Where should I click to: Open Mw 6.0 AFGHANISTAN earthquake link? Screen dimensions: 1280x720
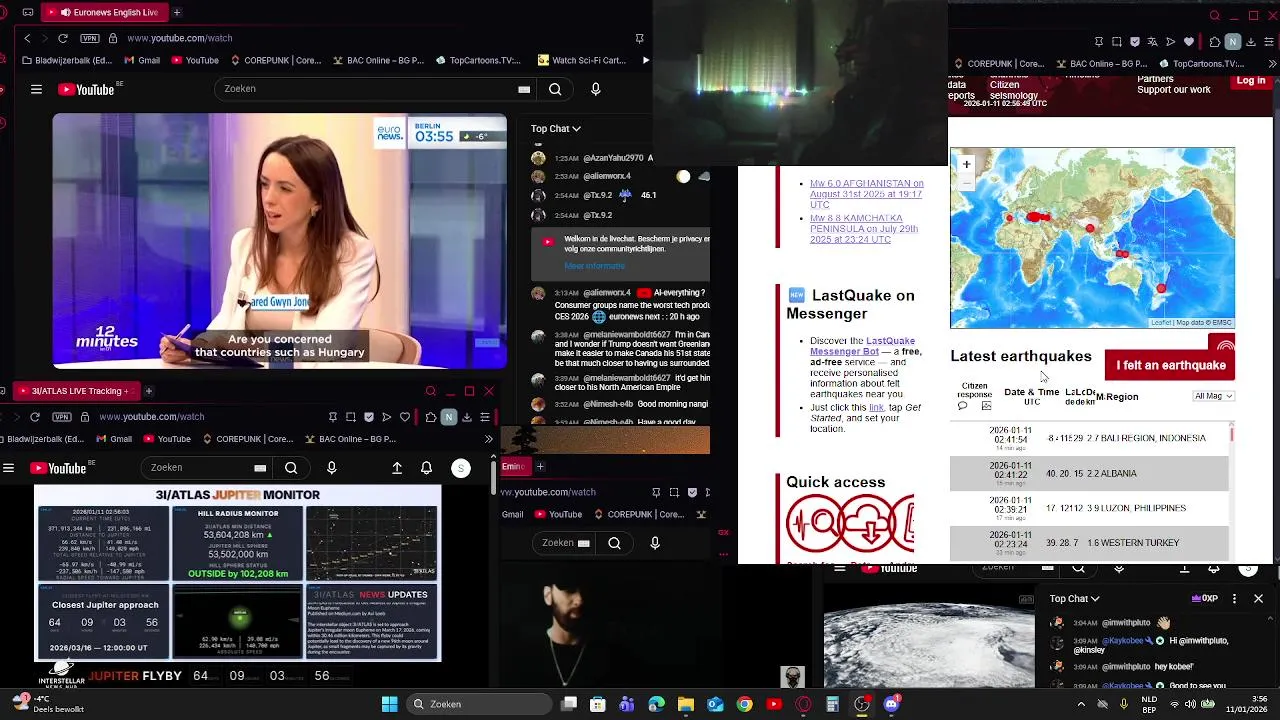(x=866, y=194)
